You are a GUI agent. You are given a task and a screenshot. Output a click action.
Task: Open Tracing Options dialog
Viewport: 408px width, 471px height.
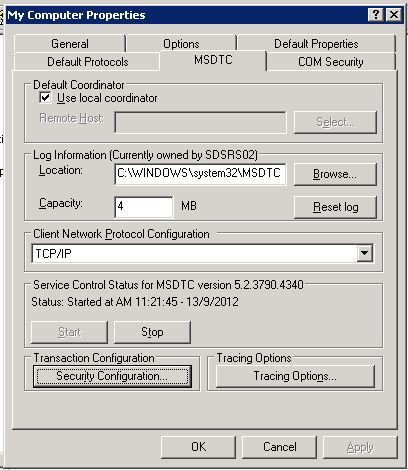295,376
